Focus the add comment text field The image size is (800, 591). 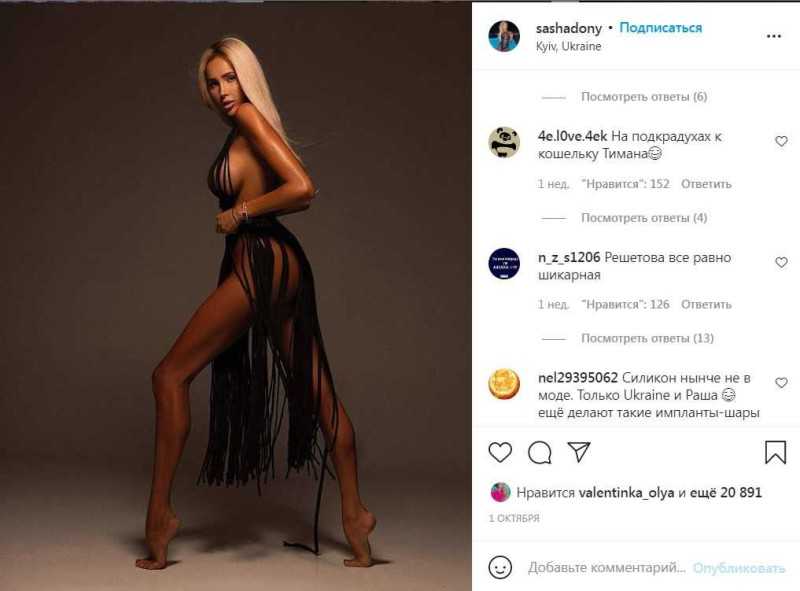(x=607, y=567)
